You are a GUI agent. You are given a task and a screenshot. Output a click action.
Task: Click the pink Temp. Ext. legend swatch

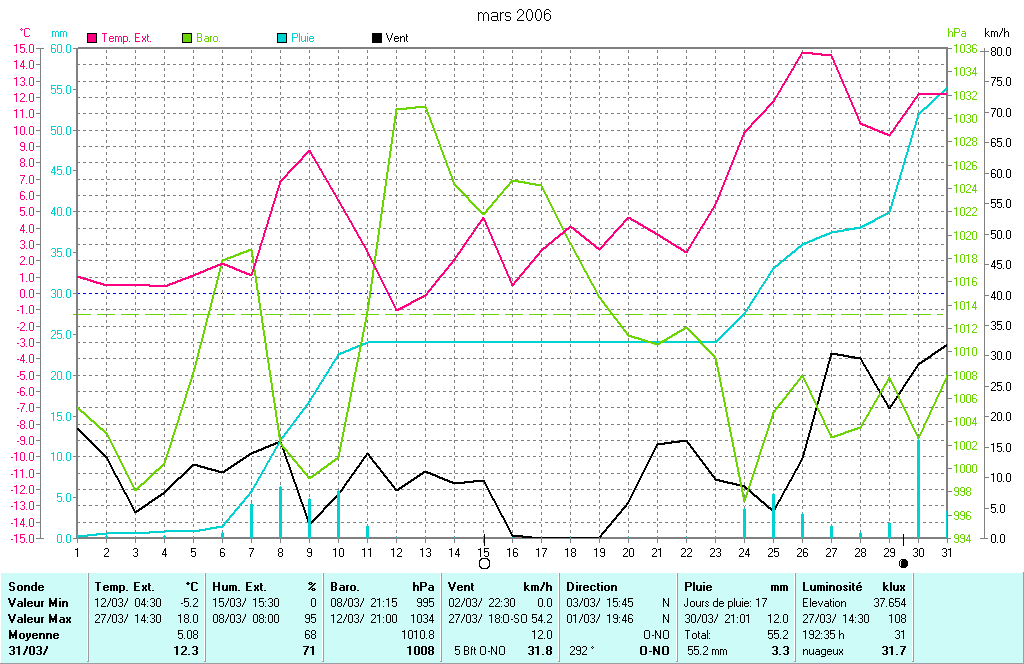click(94, 37)
